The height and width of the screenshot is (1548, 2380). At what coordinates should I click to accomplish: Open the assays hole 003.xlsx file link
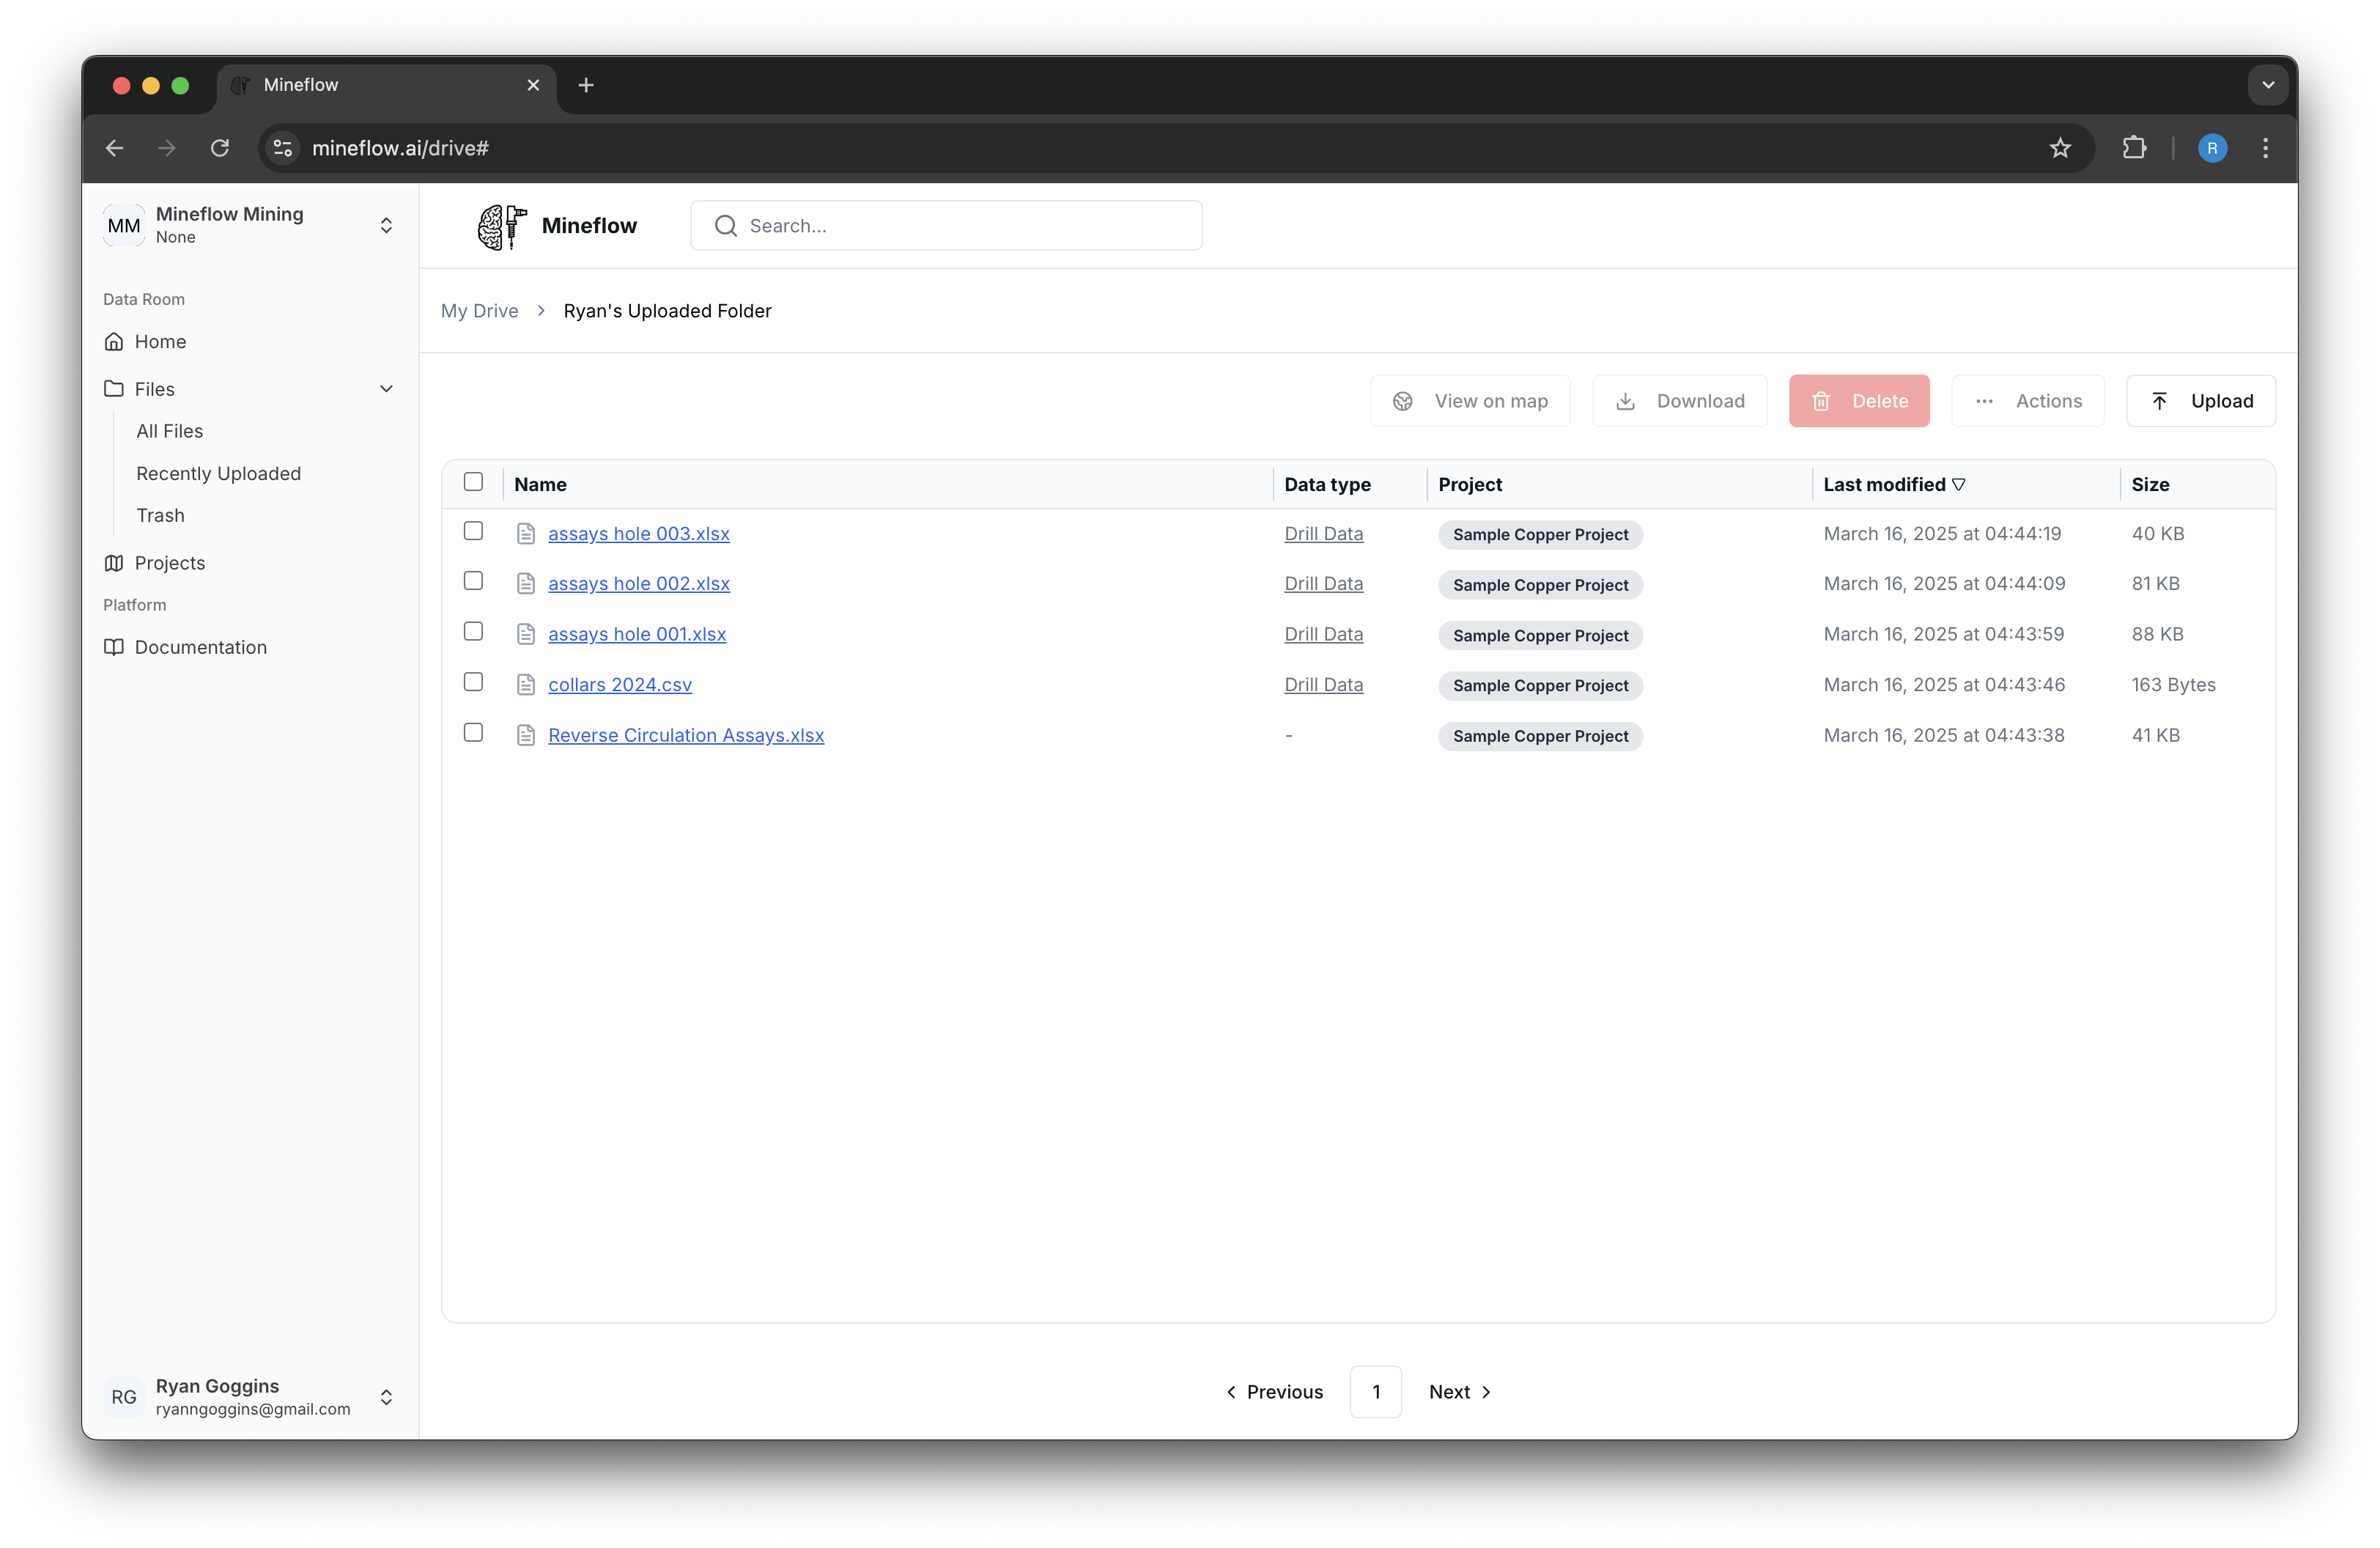639,534
